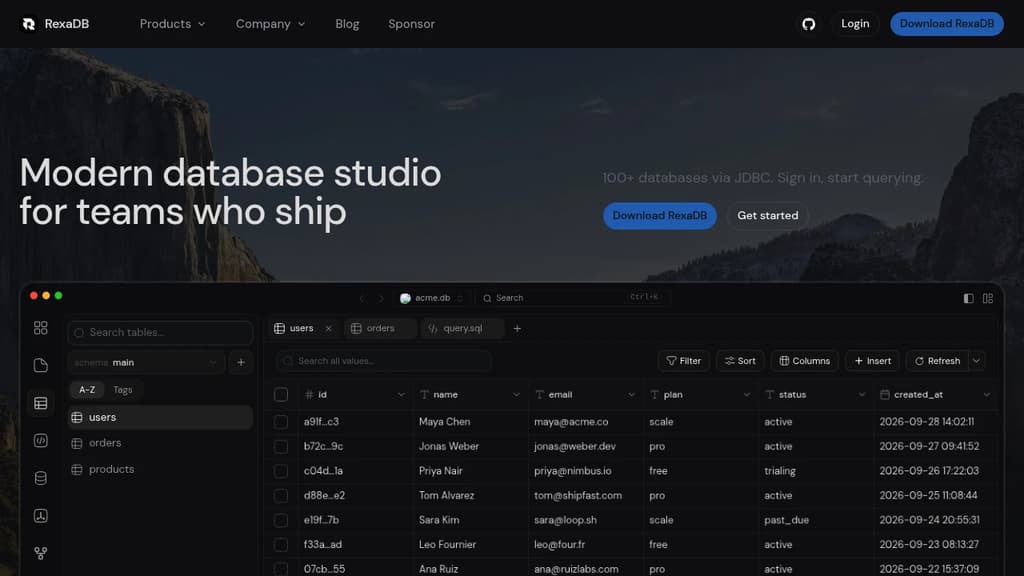Screen dimensions: 1024x576
Task: Click the RexaDB logo icon
Action: click(x=29, y=24)
